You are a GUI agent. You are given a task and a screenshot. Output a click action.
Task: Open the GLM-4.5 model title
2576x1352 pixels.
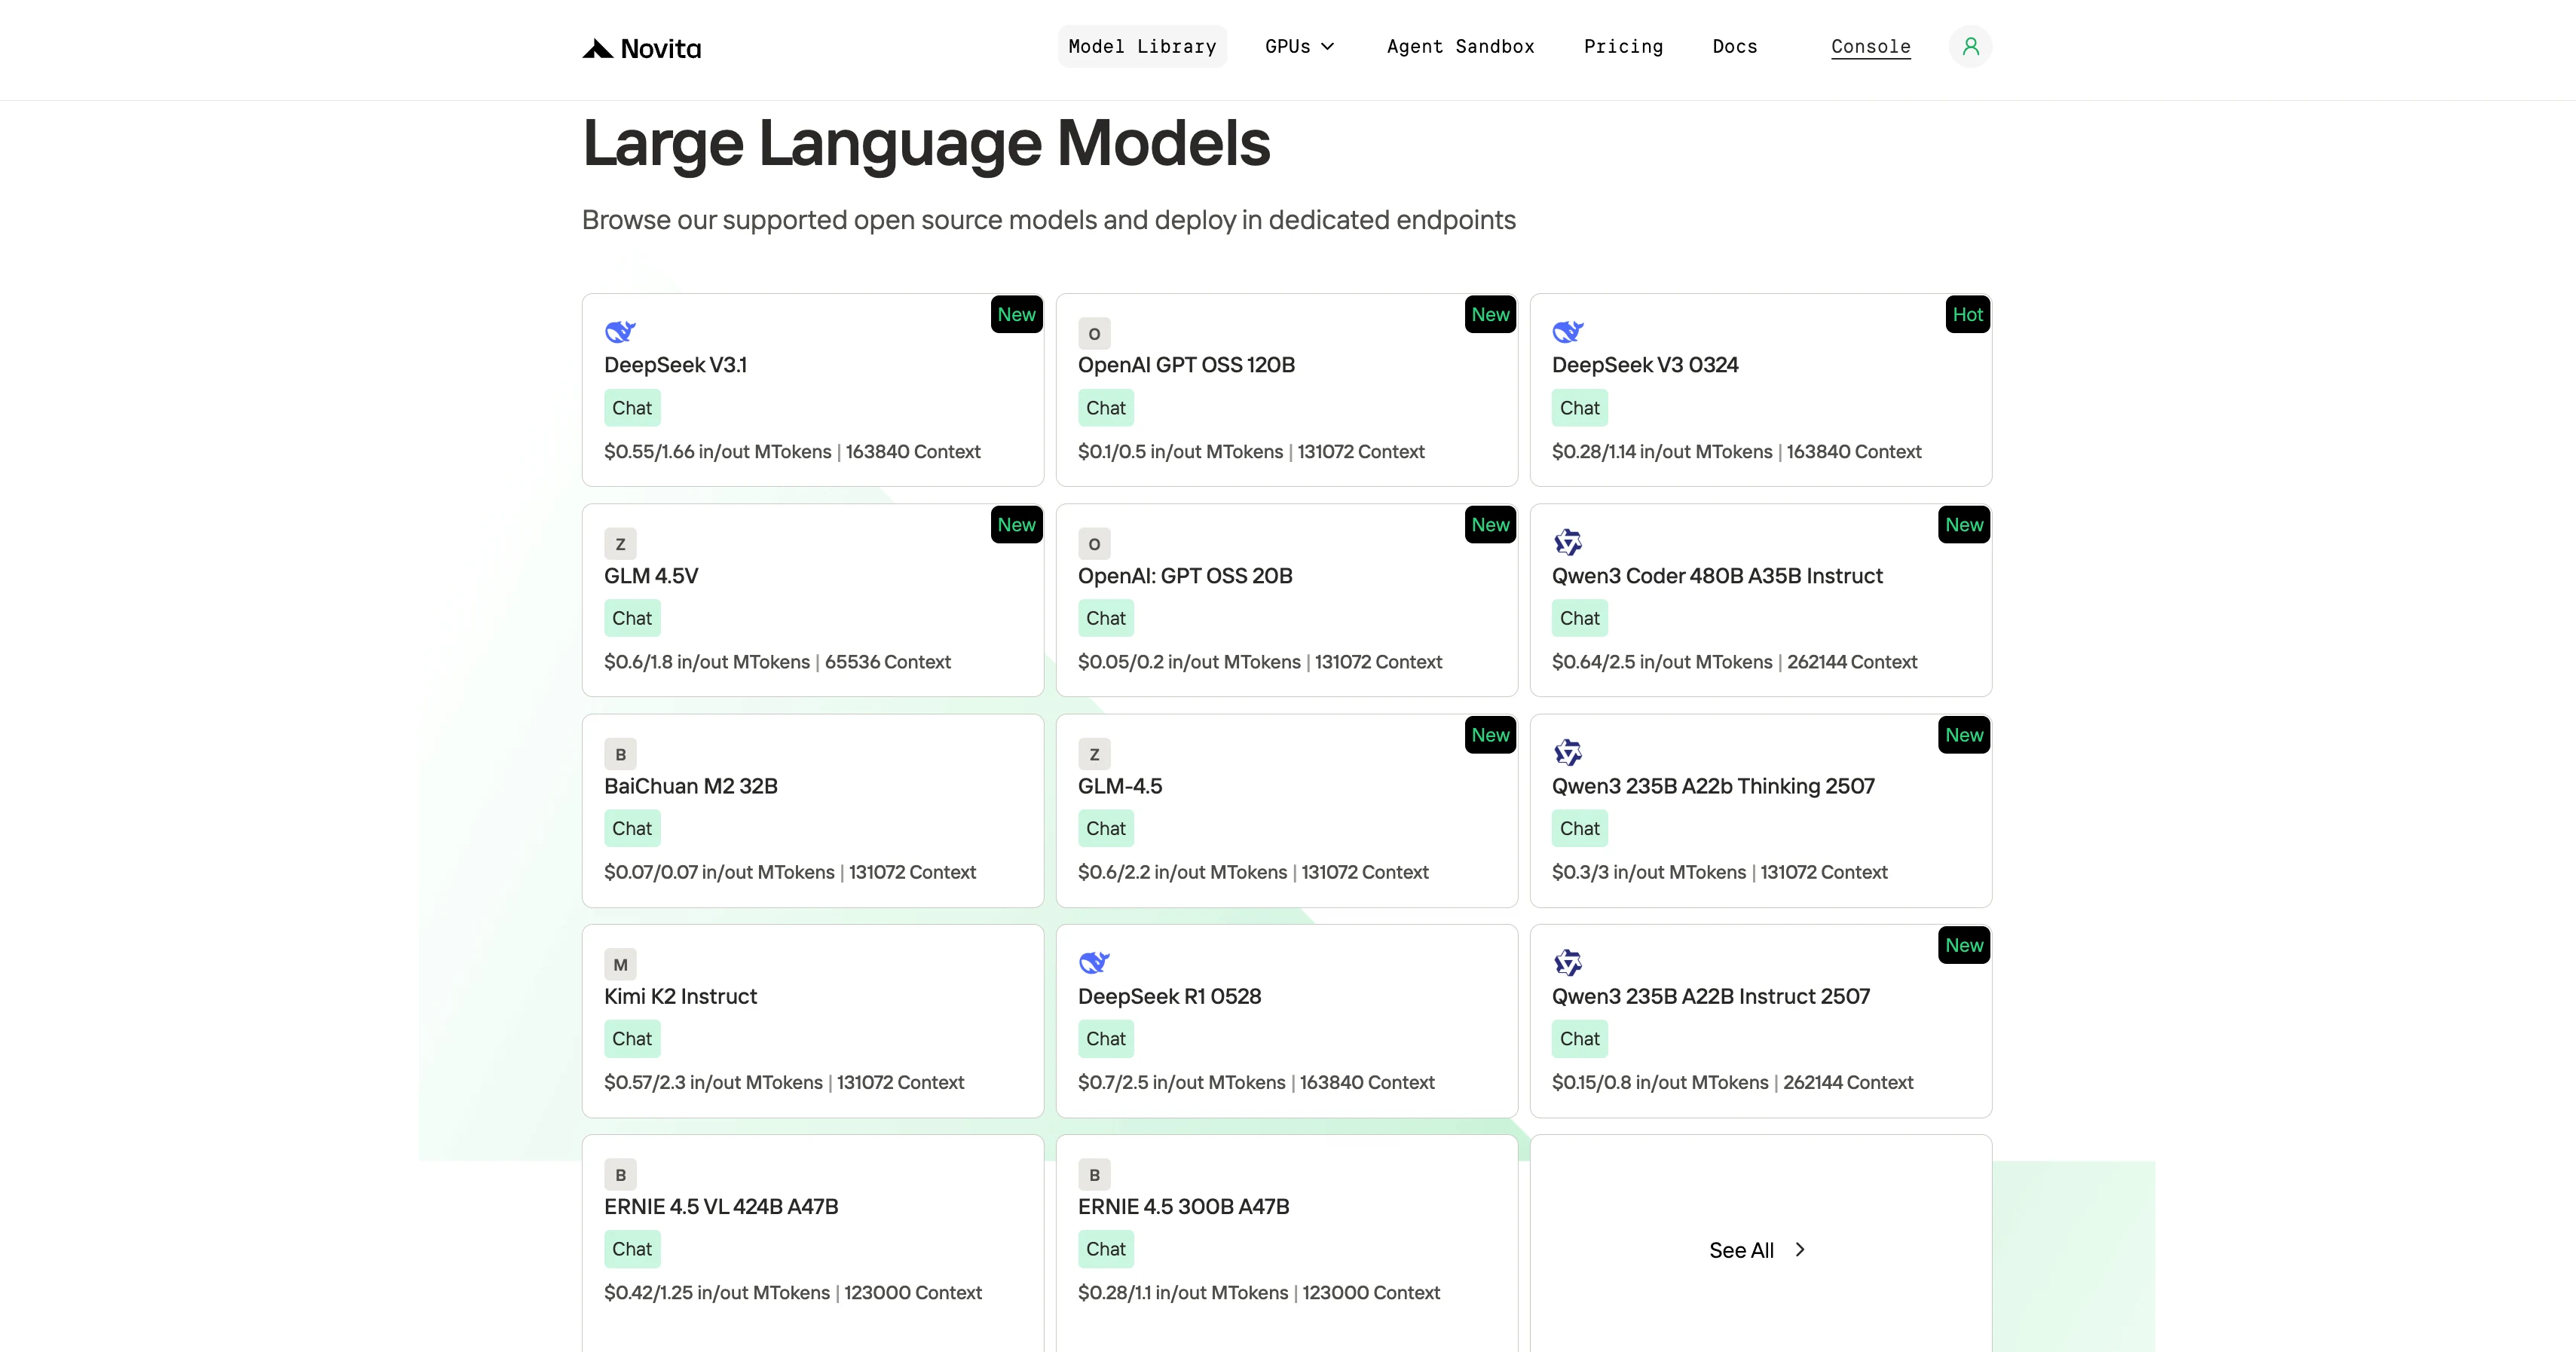click(1120, 786)
